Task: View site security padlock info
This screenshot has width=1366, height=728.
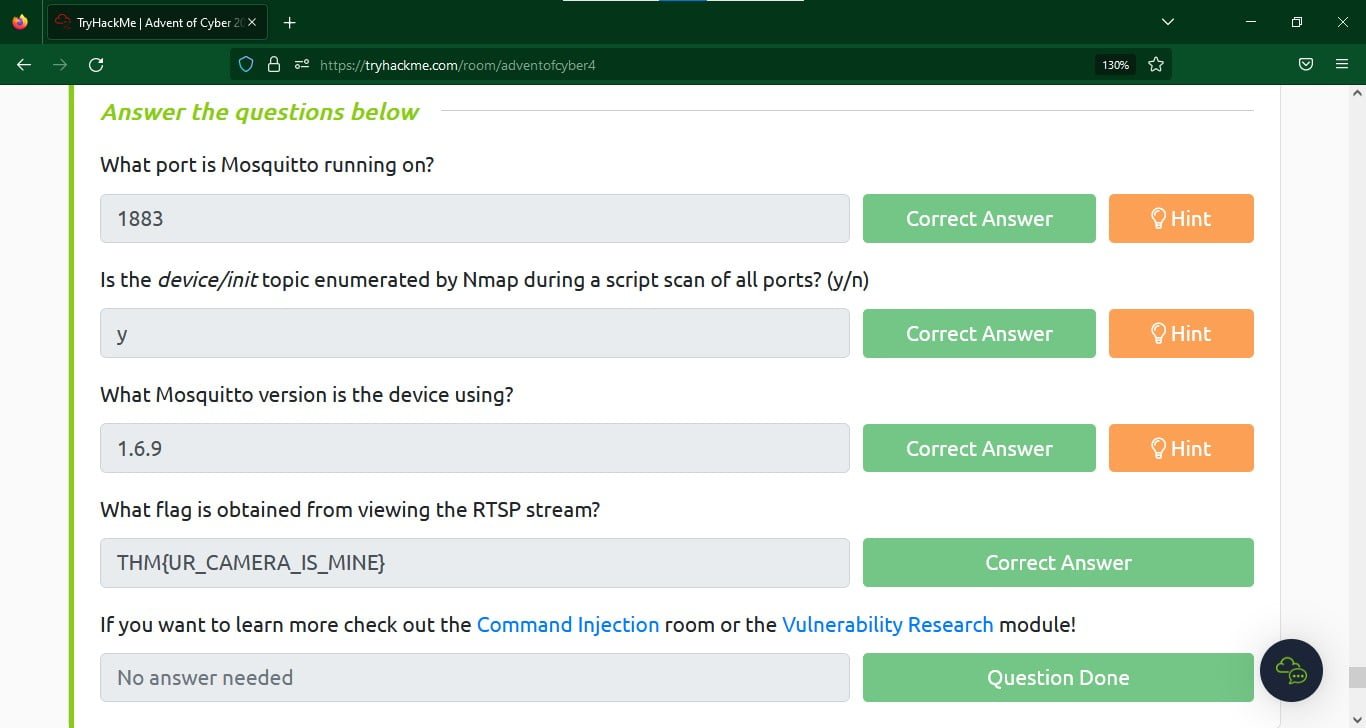Action: [273, 64]
